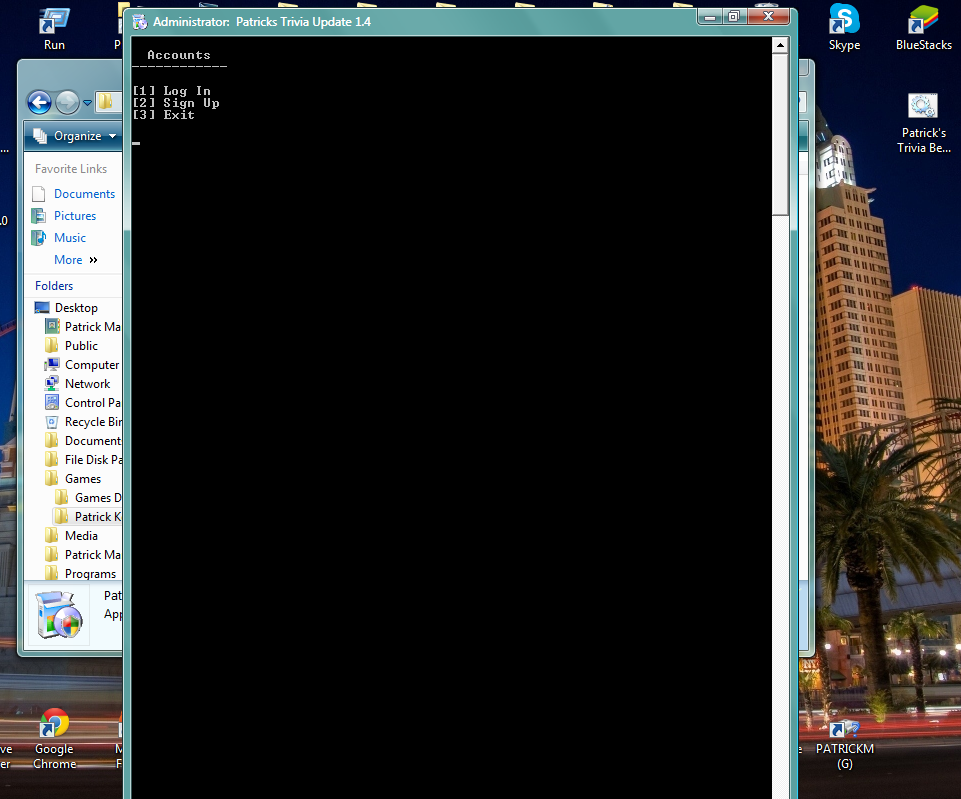Image resolution: width=961 pixels, height=799 pixels.
Task: Select the Games folder in tree
Action: click(x=83, y=479)
